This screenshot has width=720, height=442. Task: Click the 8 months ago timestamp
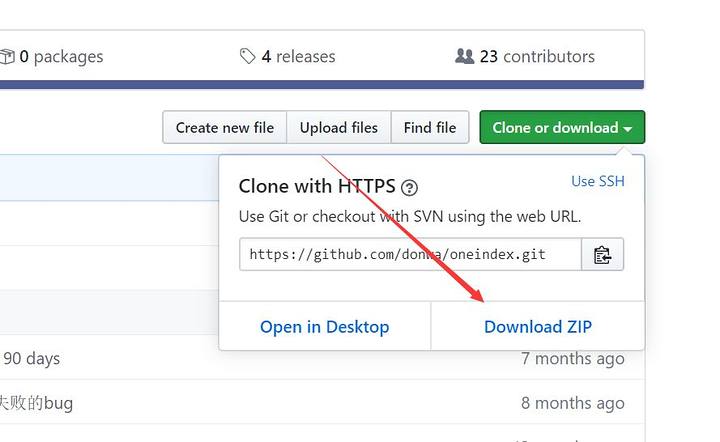[x=572, y=404]
